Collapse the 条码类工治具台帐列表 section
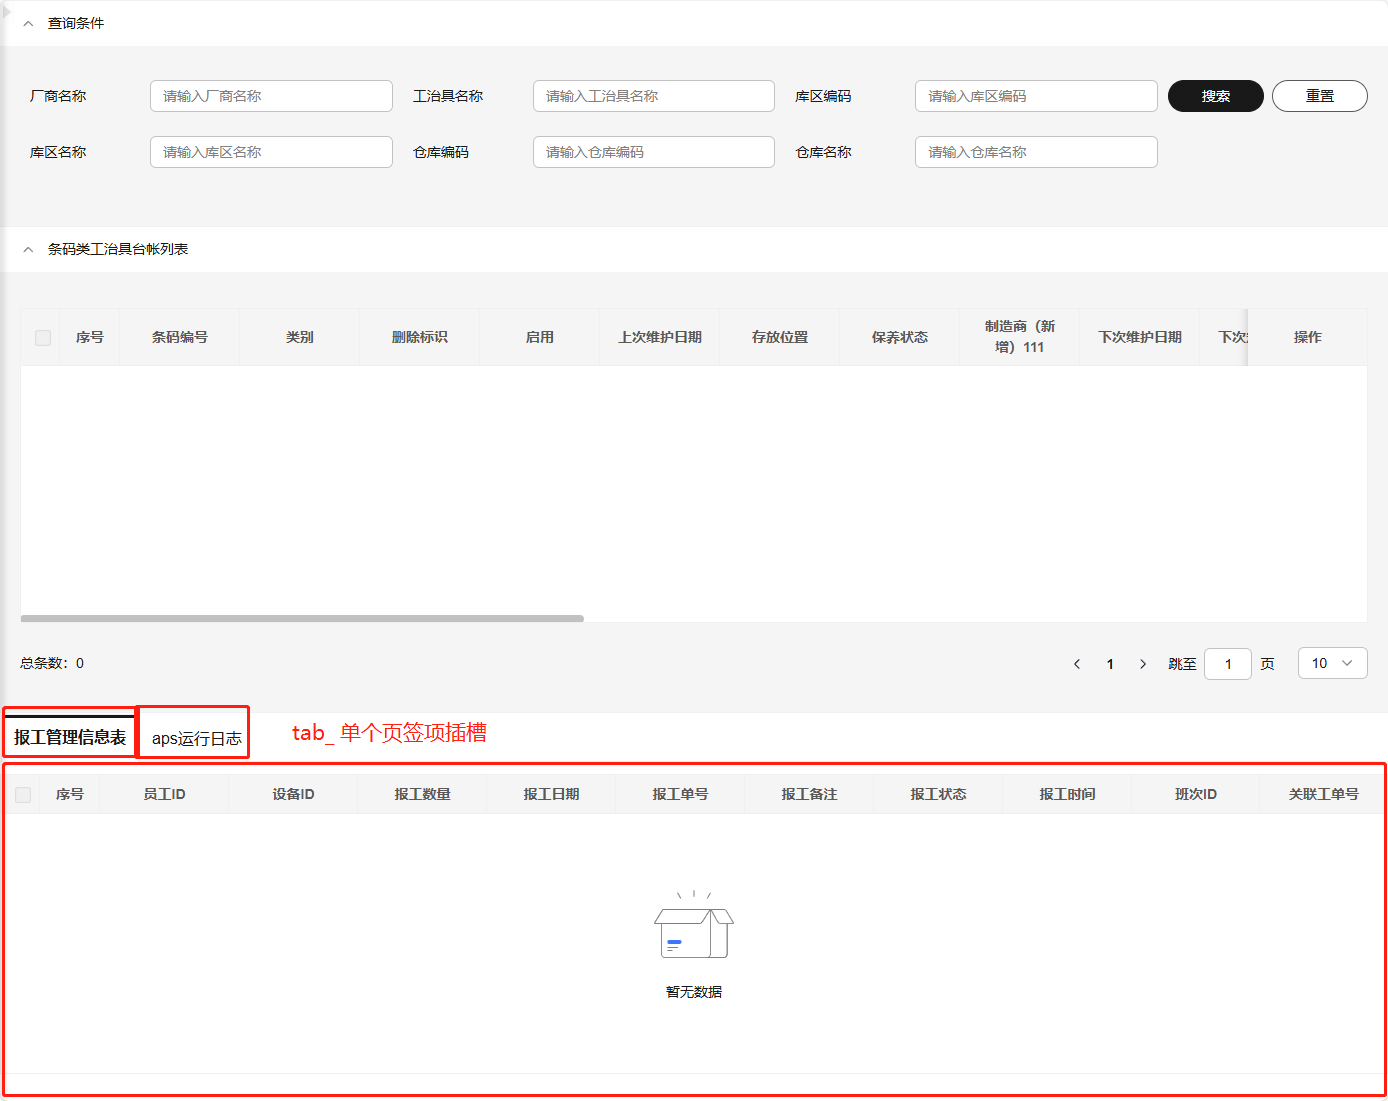The height and width of the screenshot is (1101, 1388). coord(28,249)
